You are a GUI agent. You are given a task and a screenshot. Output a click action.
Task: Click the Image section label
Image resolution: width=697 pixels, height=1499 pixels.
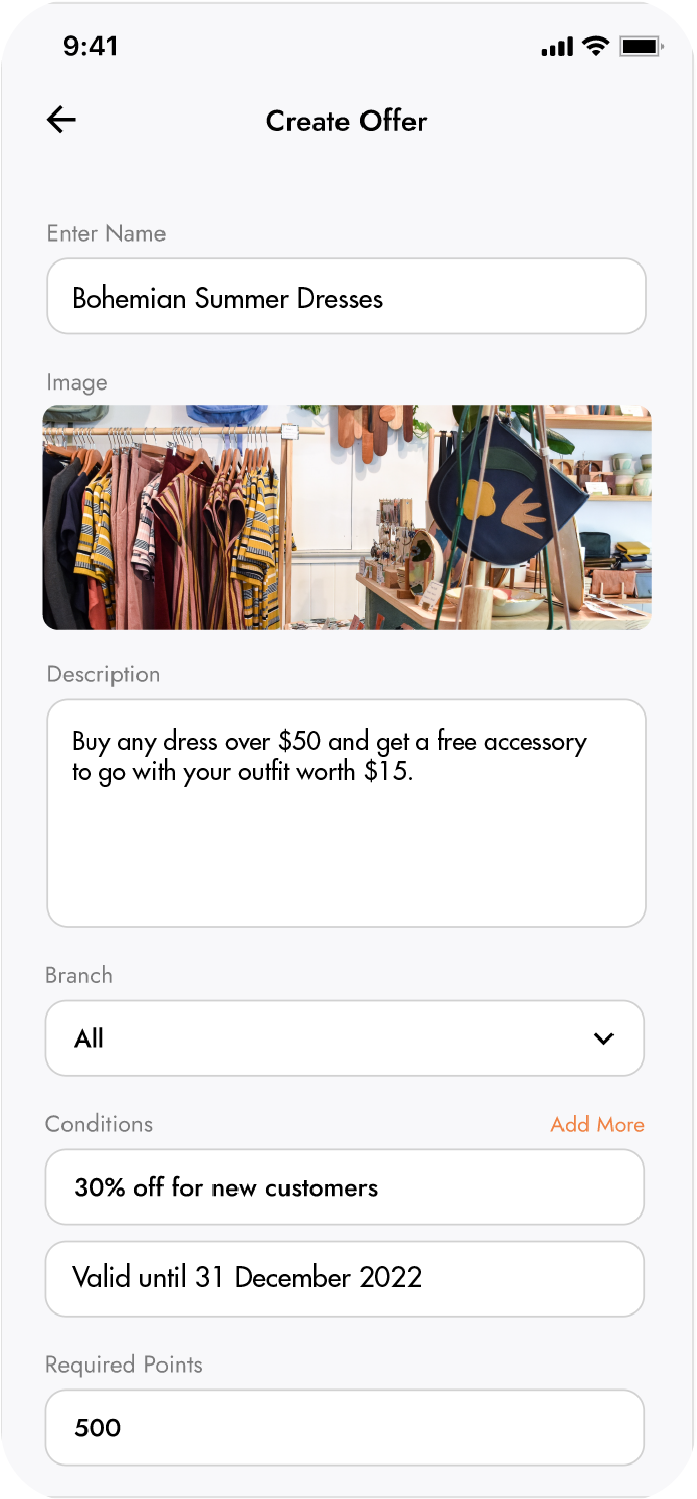[x=77, y=383]
